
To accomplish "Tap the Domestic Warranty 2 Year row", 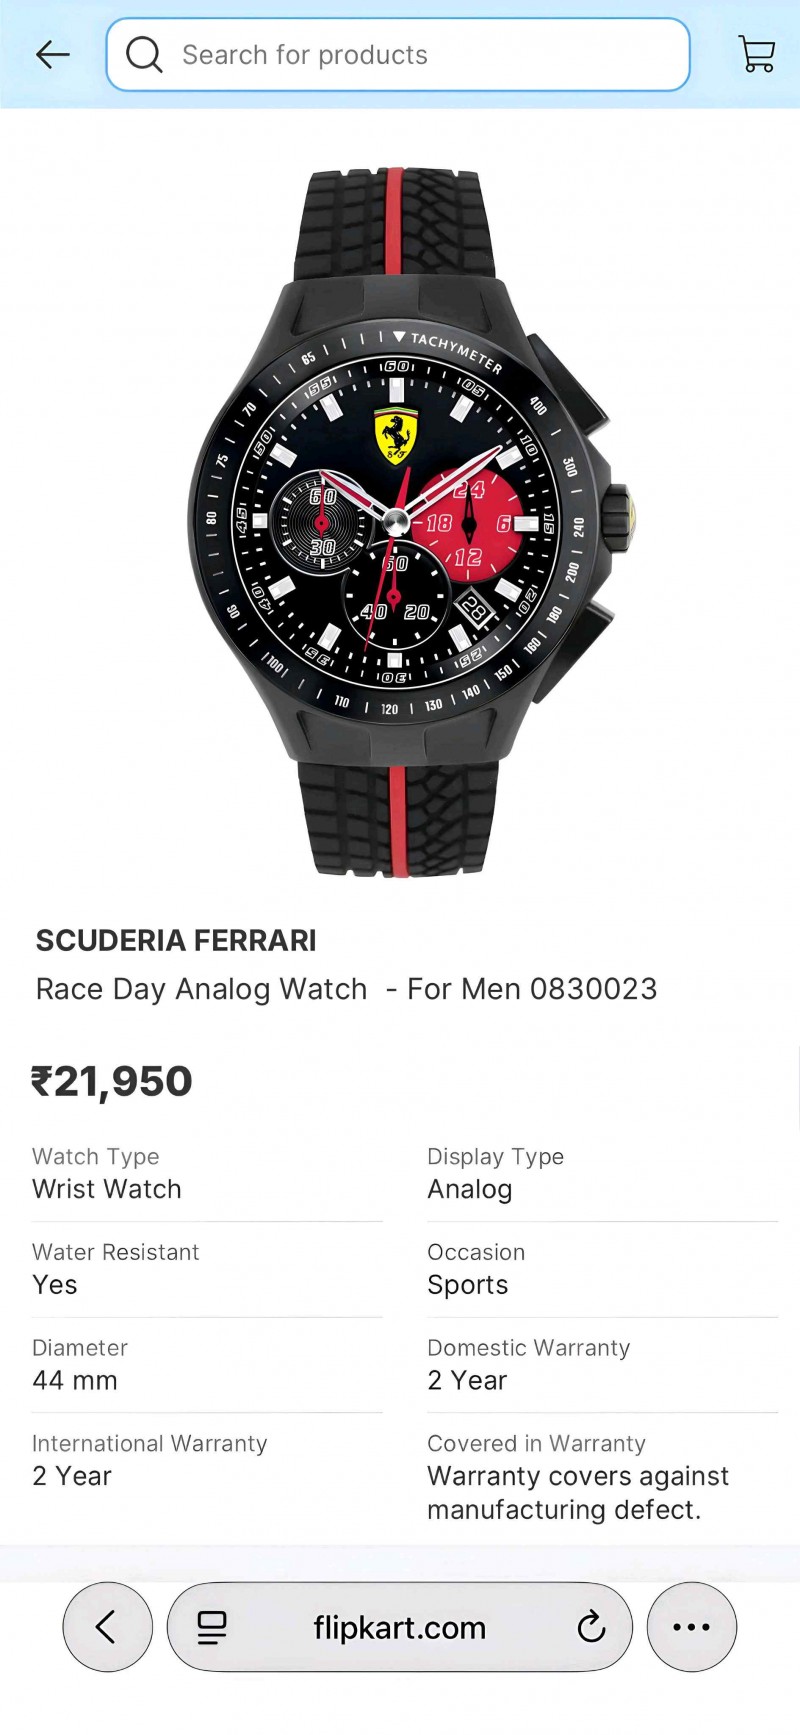I will point(602,1365).
